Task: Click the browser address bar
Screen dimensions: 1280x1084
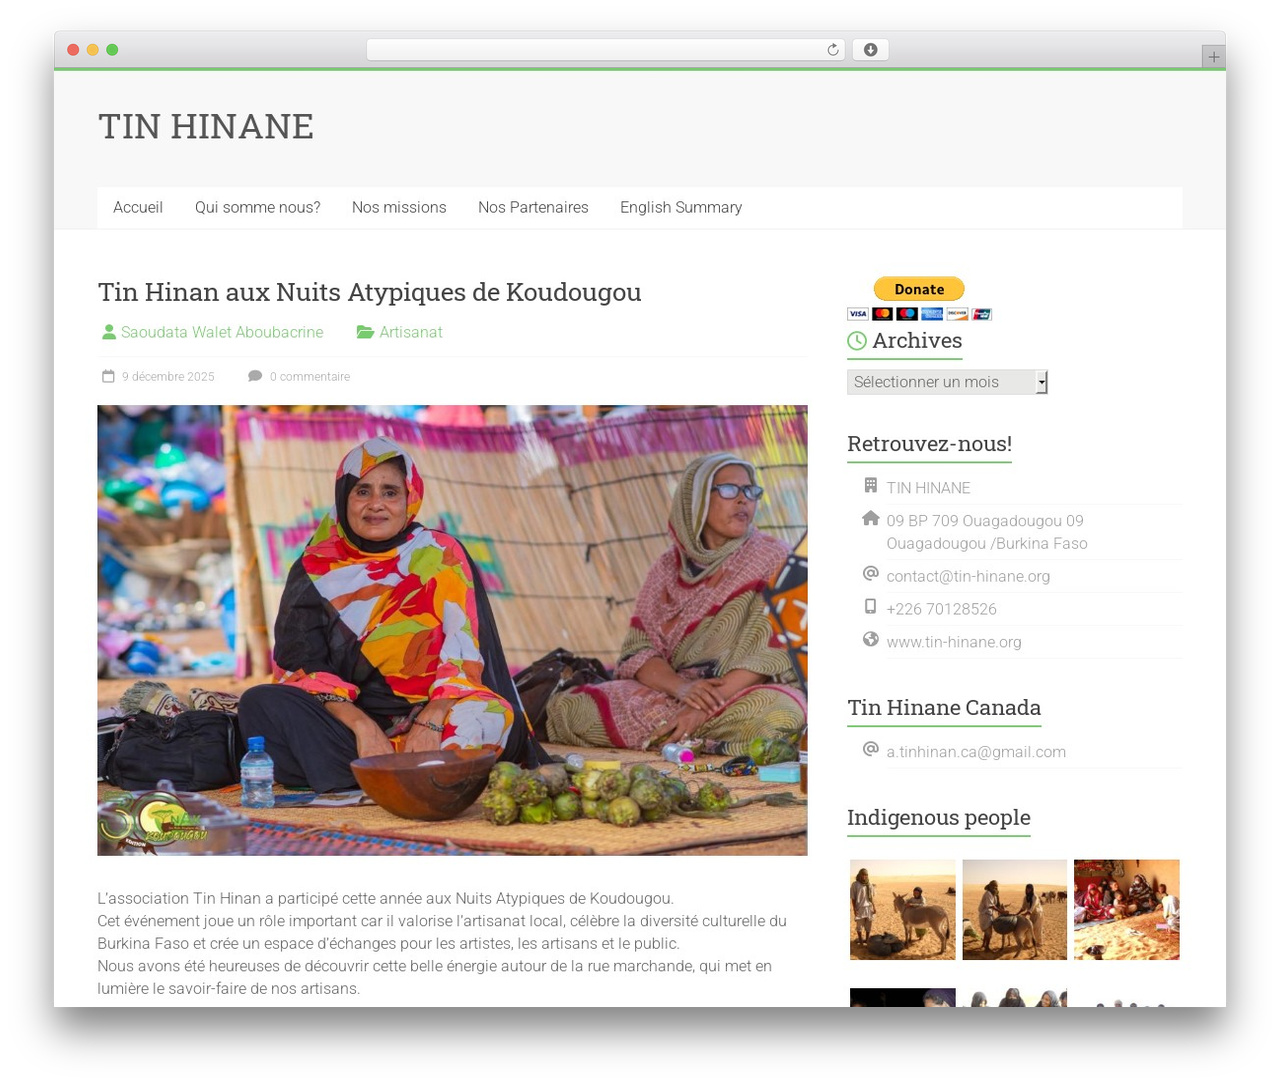Action: pyautogui.click(x=606, y=50)
